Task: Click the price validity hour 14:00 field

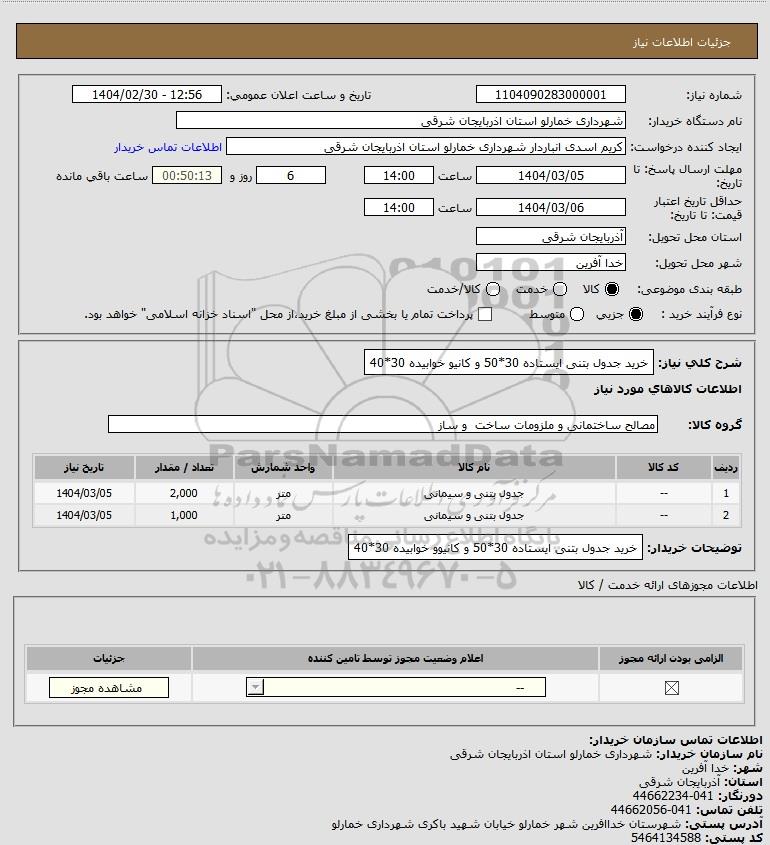Action: [x=399, y=207]
